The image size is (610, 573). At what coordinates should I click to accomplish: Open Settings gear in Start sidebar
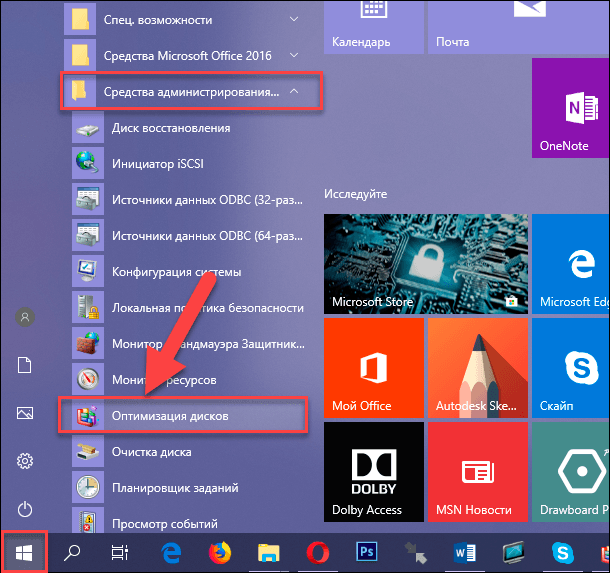pyautogui.click(x=25, y=461)
